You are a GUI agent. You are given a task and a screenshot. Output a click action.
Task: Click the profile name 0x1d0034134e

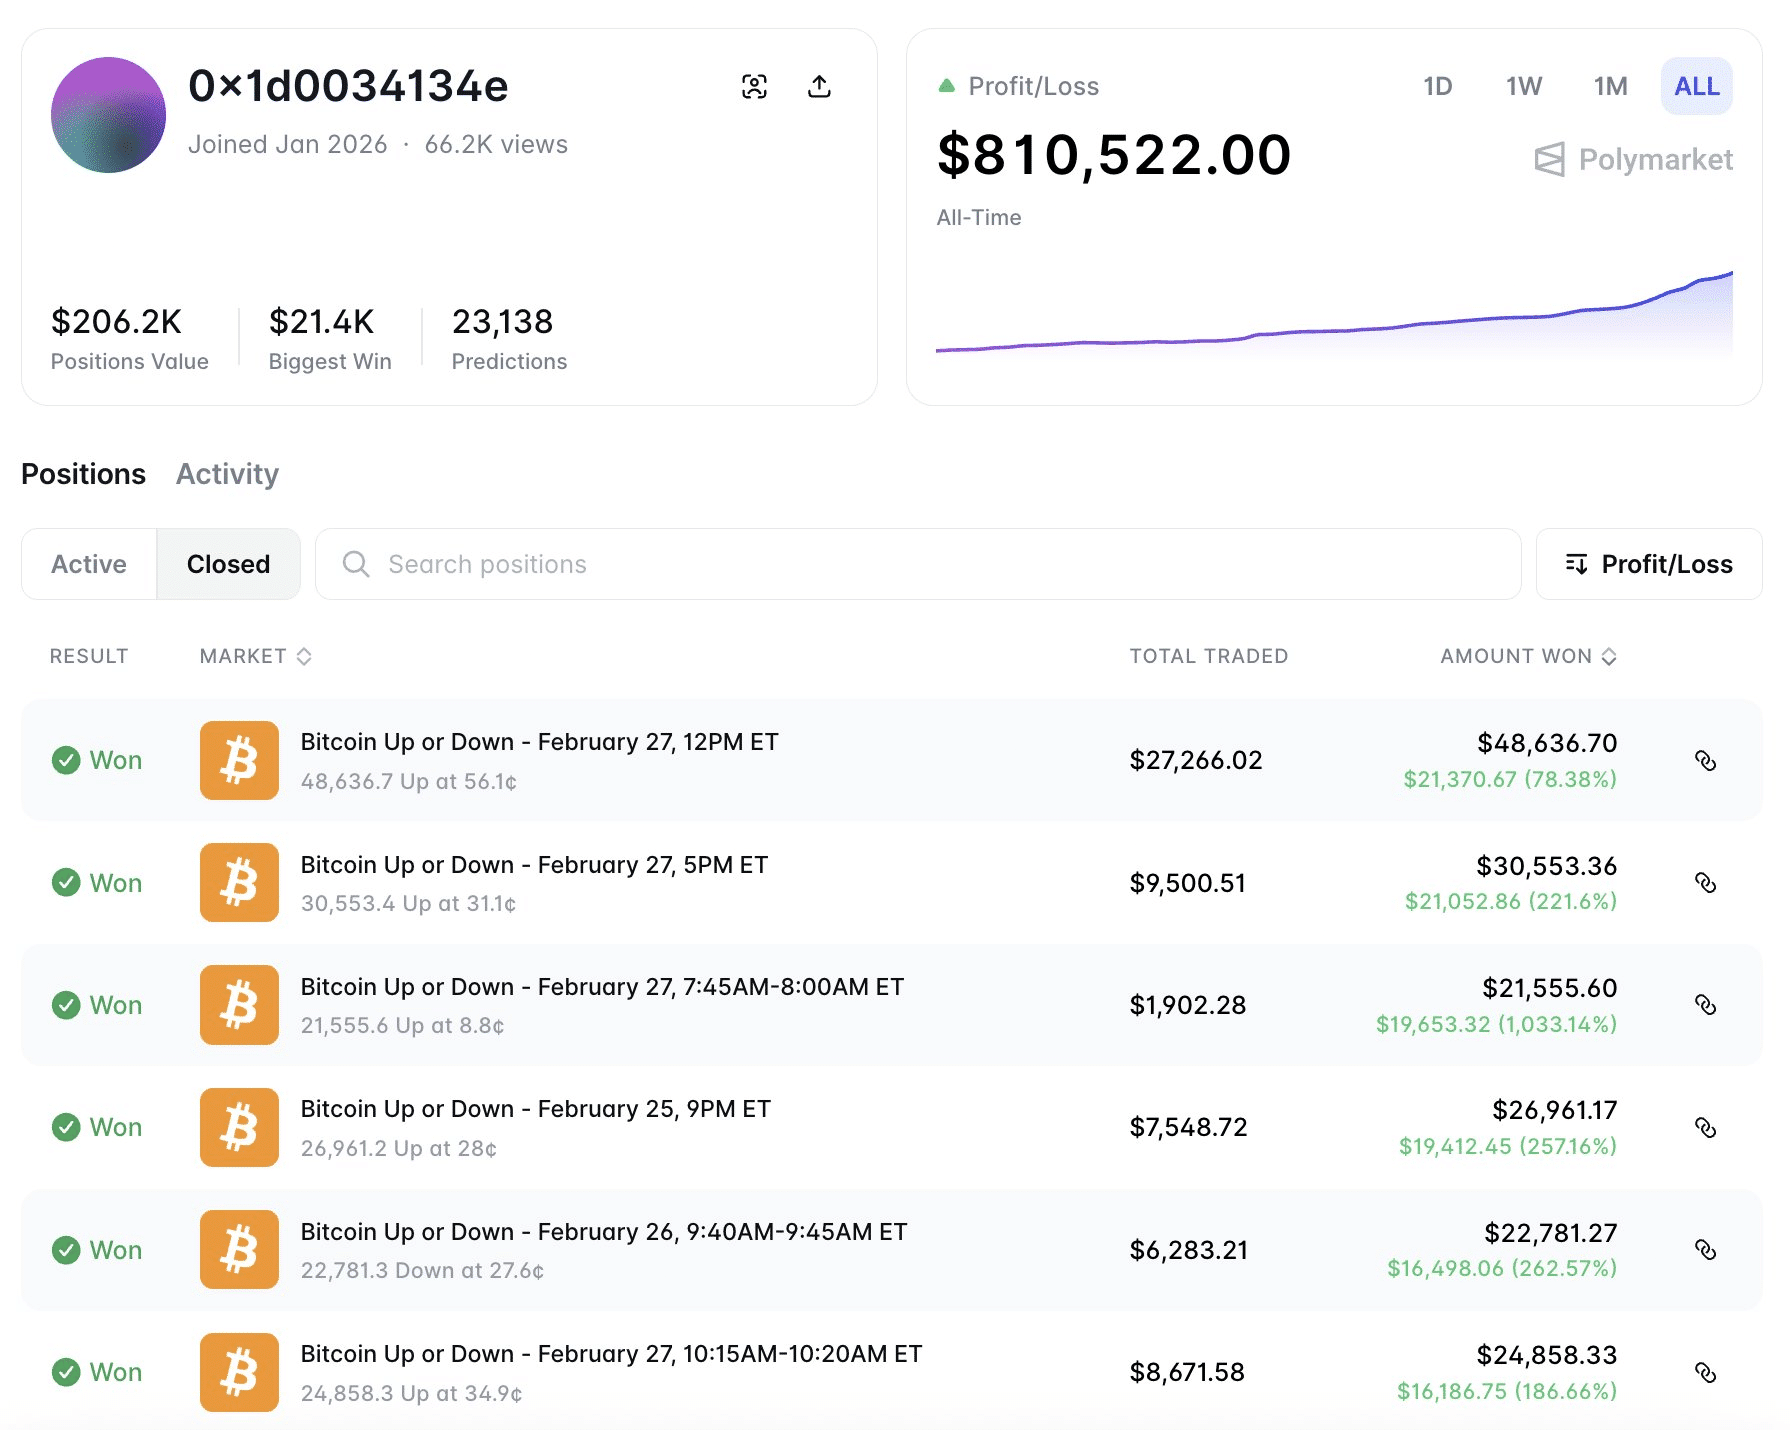point(348,85)
